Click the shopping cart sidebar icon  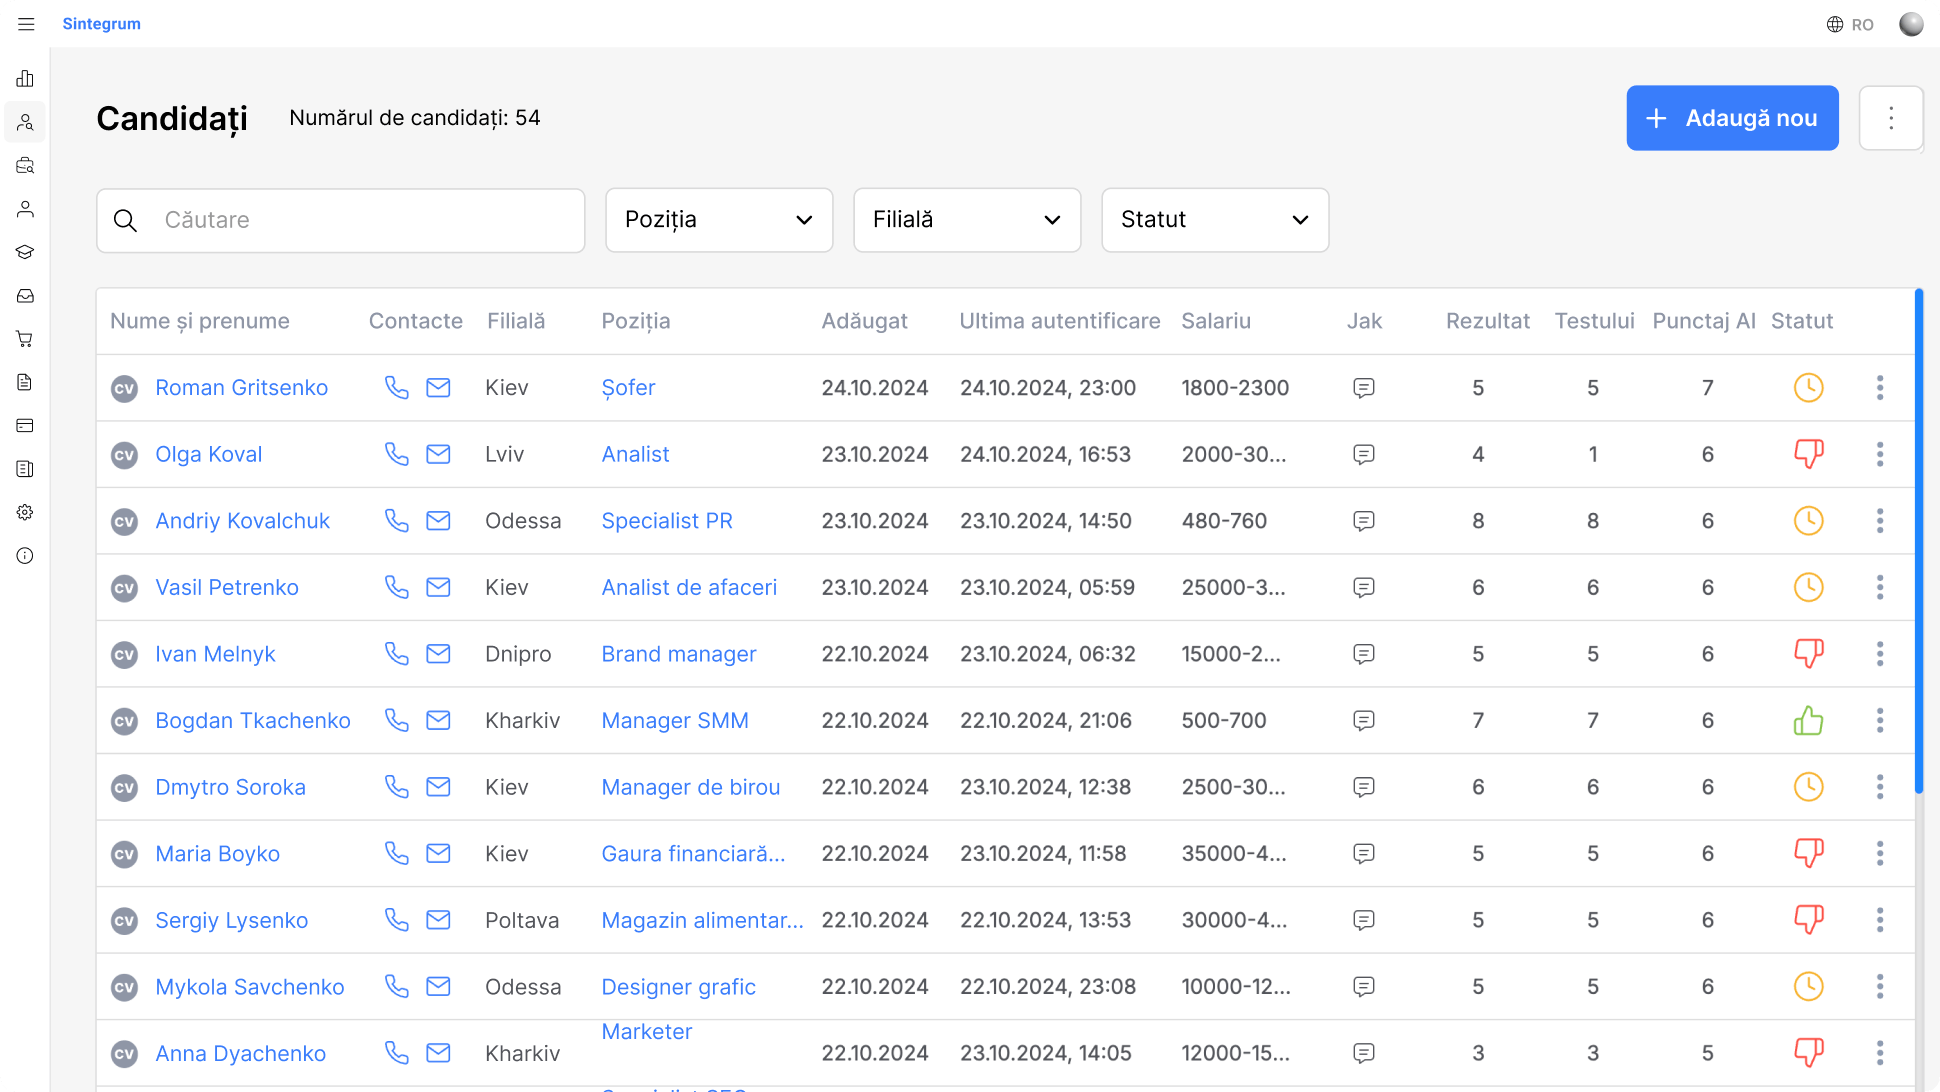[x=25, y=339]
